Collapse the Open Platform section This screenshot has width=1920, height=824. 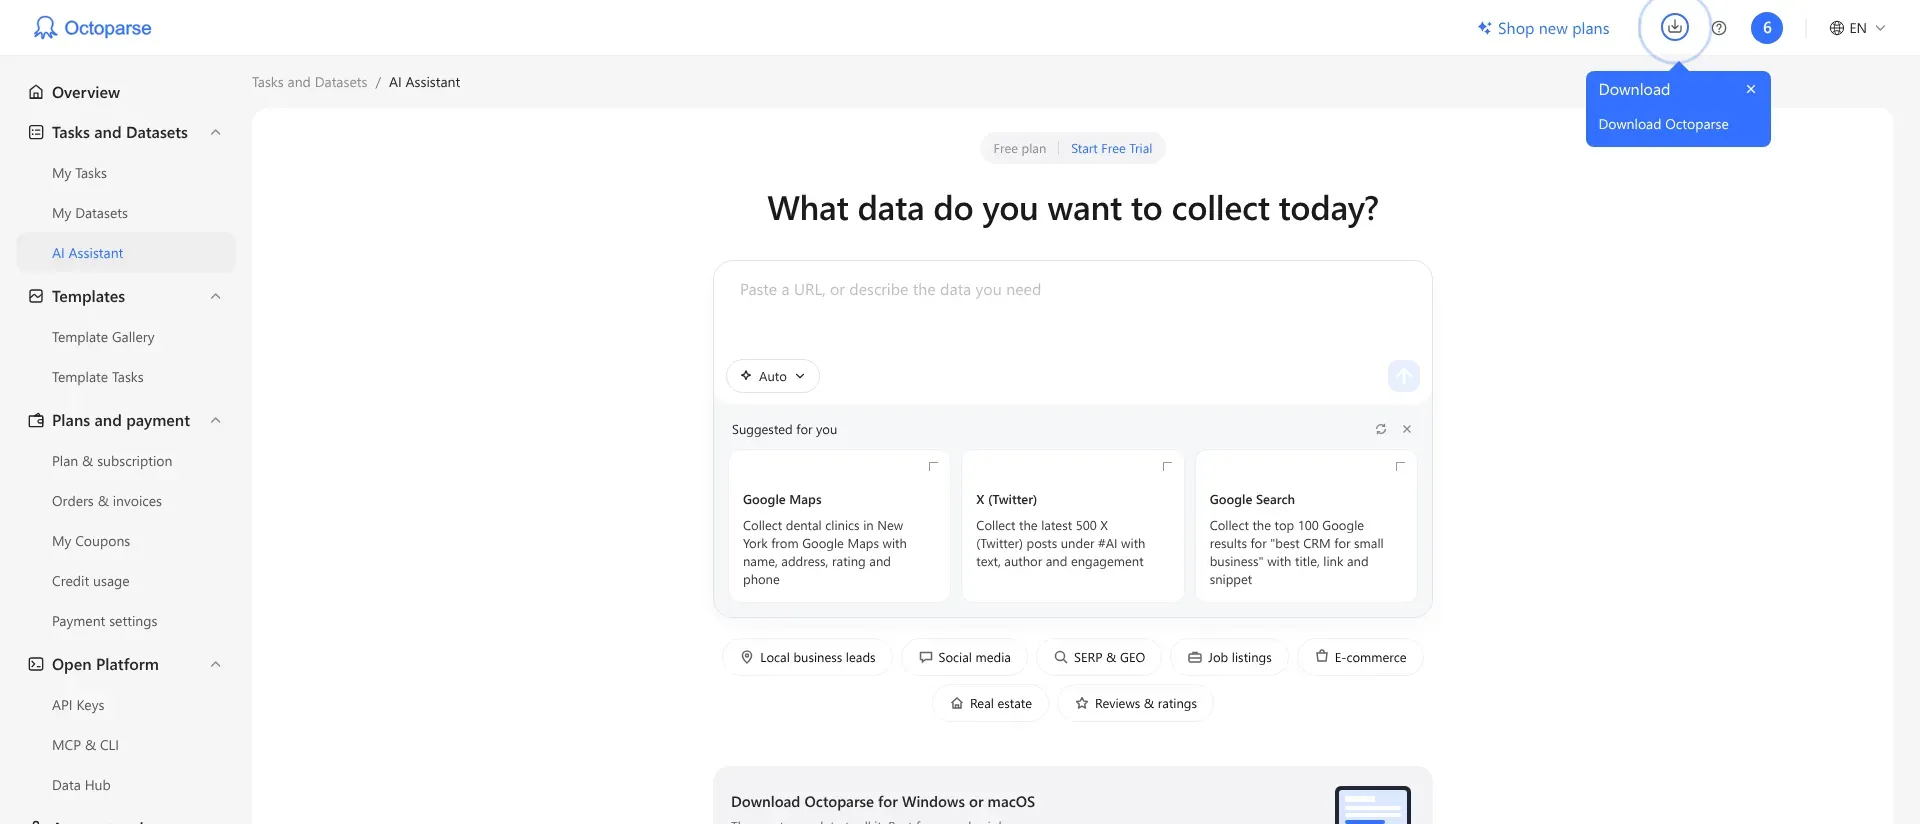215,664
